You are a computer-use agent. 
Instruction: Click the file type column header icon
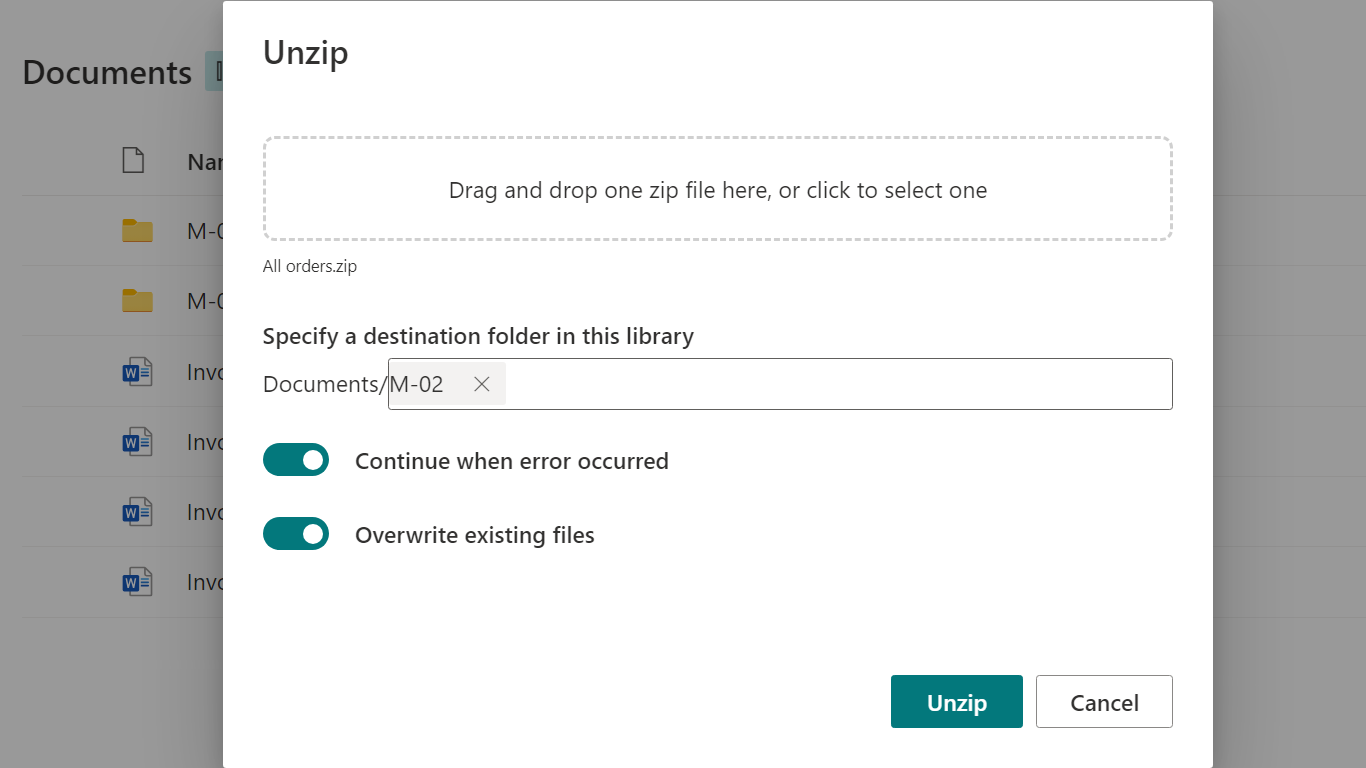coord(133,160)
